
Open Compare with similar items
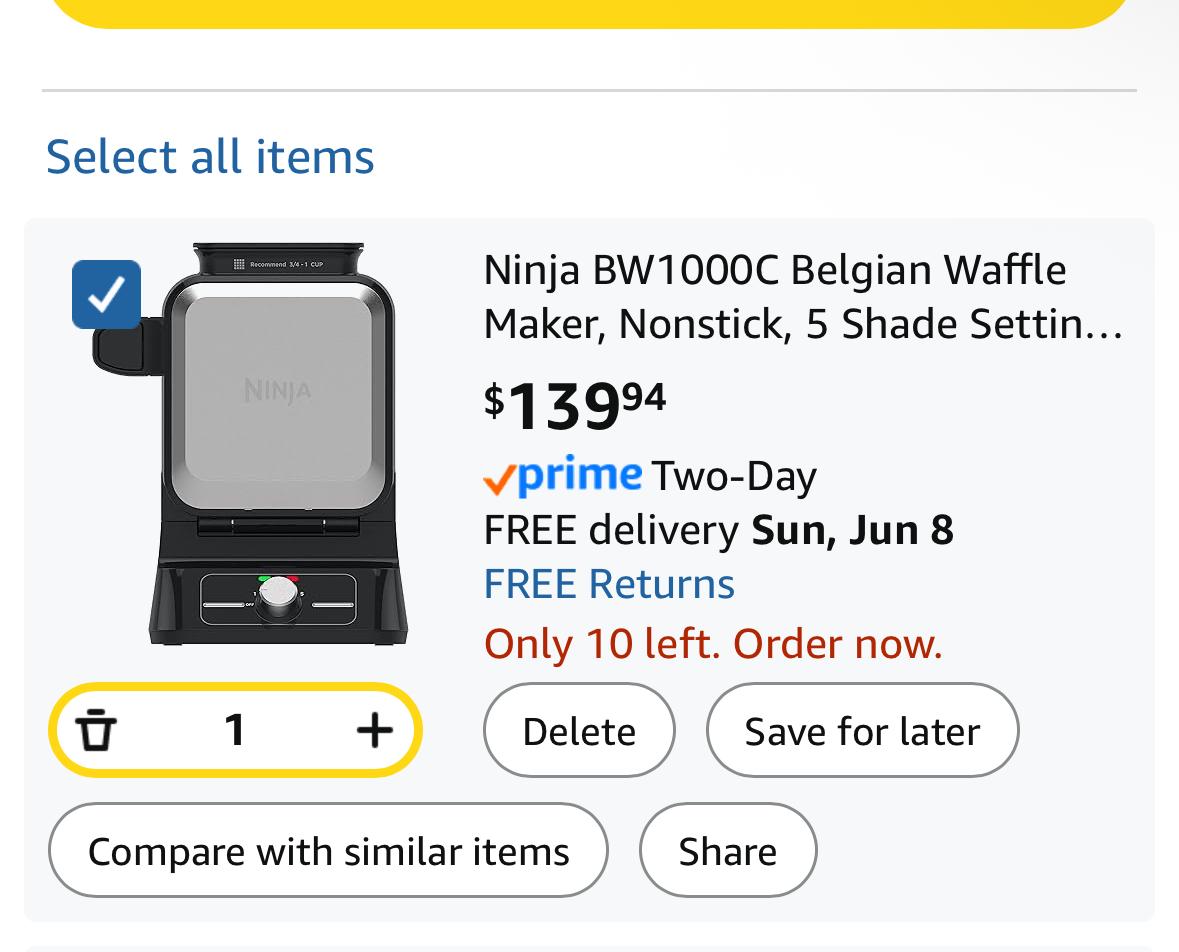coord(328,850)
